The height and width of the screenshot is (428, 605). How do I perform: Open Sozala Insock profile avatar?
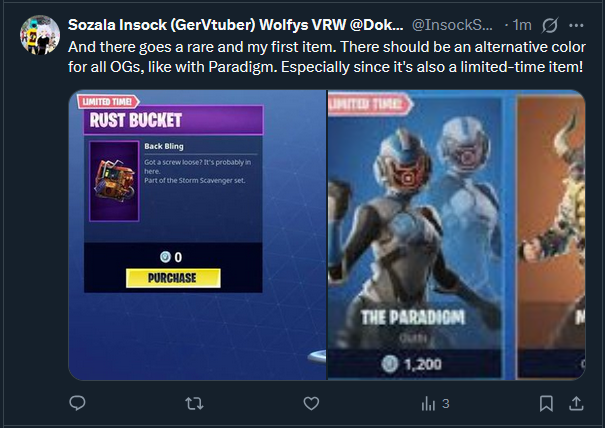point(40,35)
